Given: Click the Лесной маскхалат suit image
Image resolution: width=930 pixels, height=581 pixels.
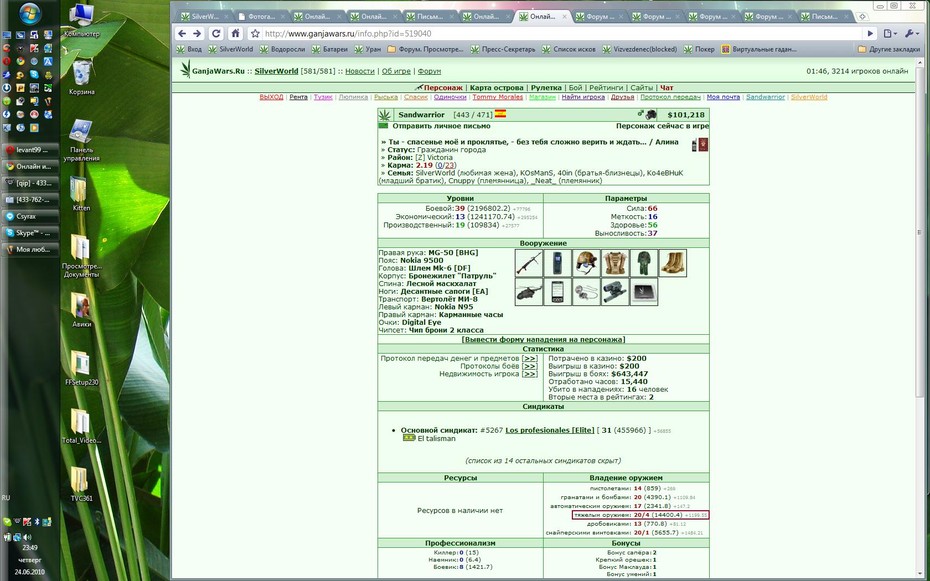Looking at the screenshot, I should pos(644,263).
